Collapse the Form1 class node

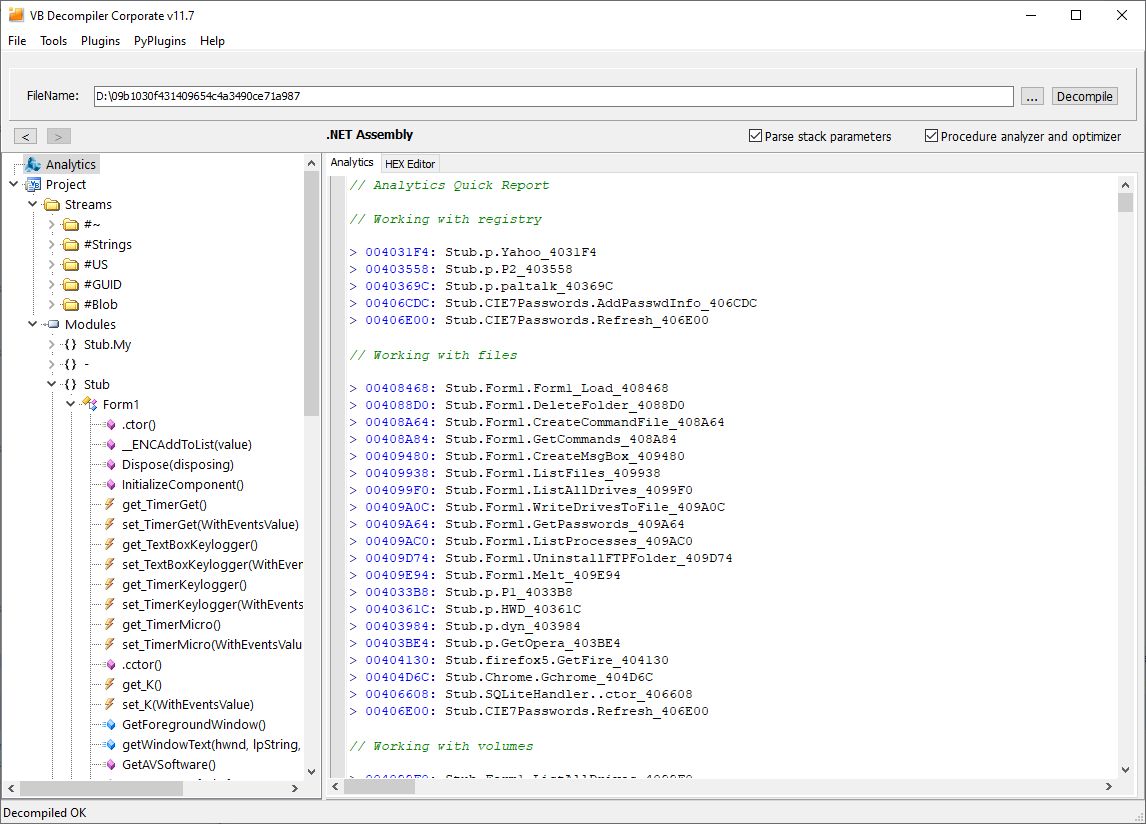click(71, 404)
